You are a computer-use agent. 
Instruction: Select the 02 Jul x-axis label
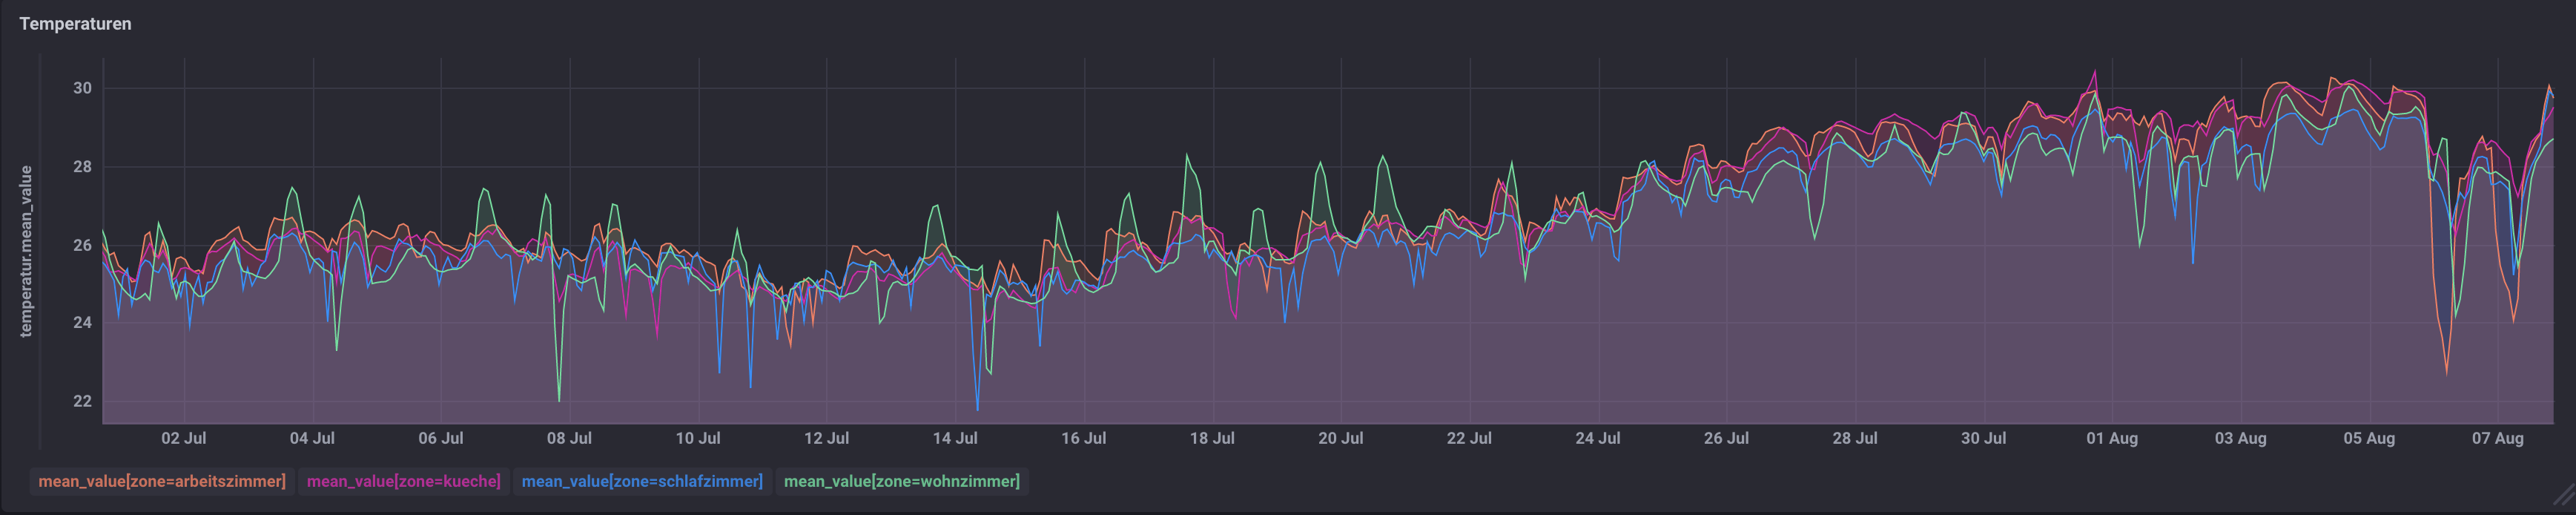(184, 439)
